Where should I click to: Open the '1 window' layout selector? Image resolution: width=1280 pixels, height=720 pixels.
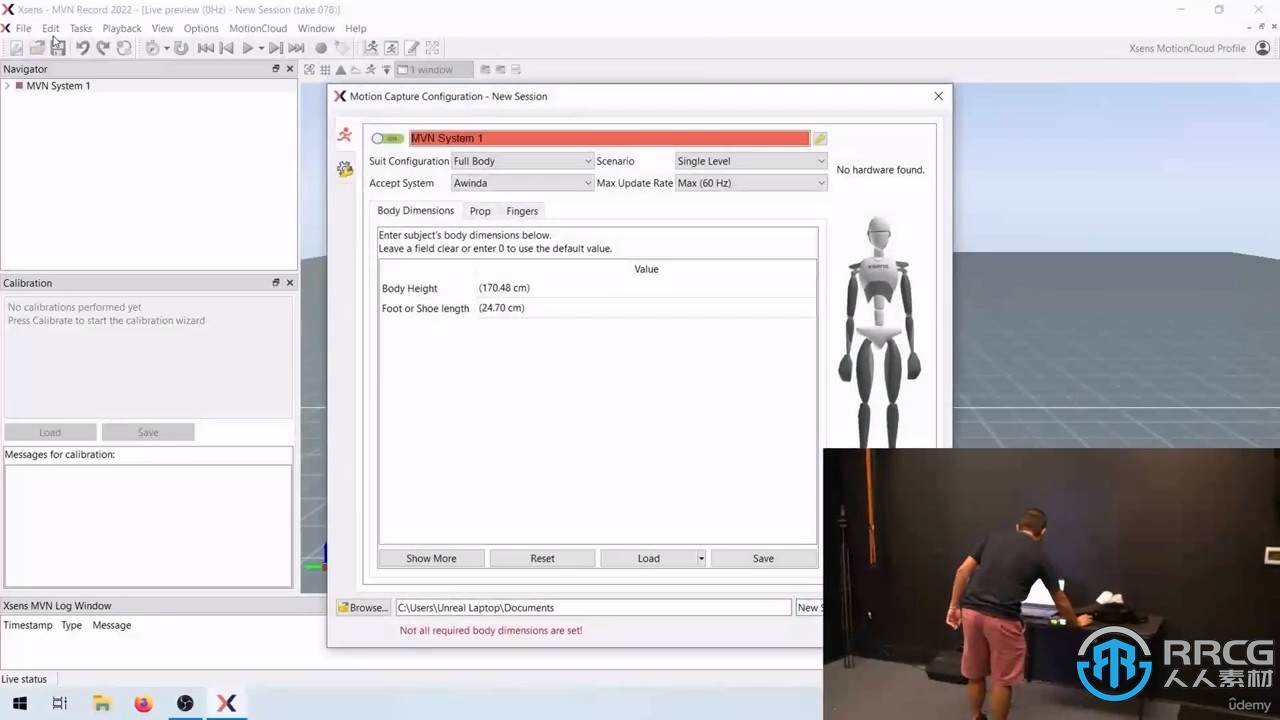(435, 70)
